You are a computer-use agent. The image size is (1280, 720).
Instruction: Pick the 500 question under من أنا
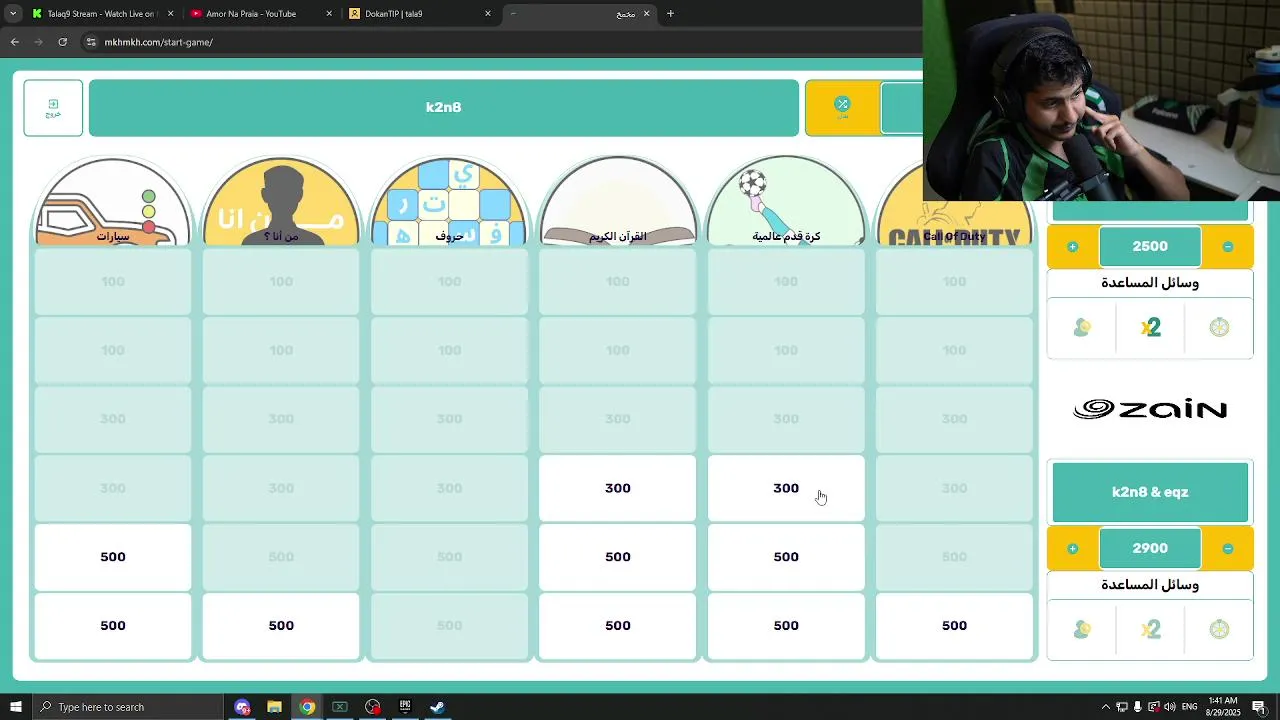281,626
